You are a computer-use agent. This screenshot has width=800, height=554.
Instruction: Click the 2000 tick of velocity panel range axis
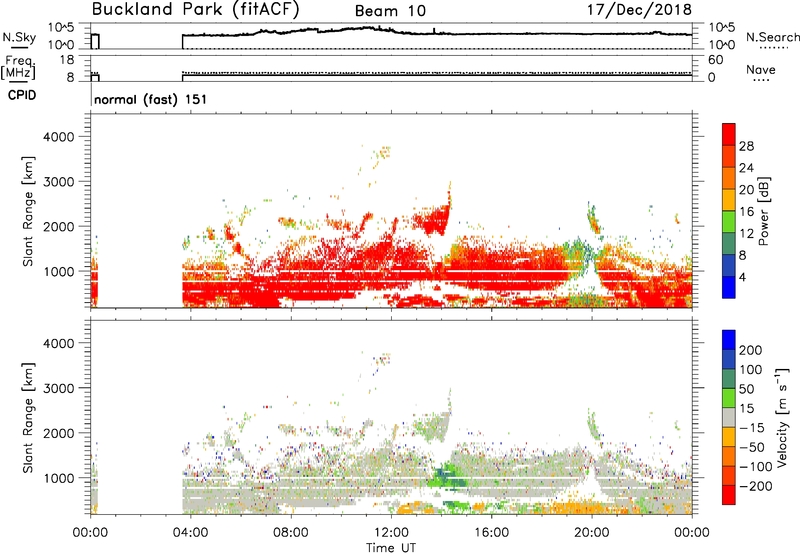(59, 433)
